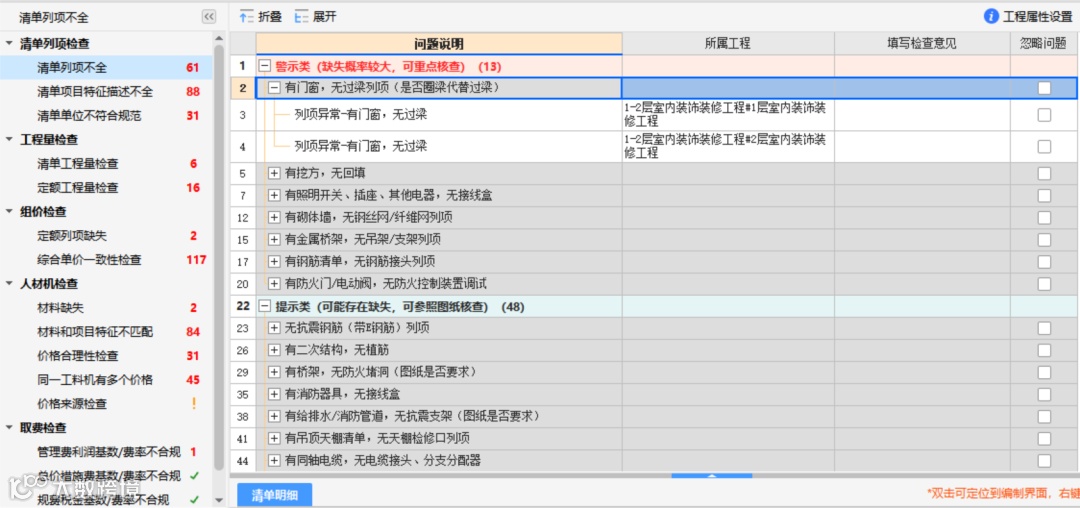Tick ignore checkbox for 有砌体墙 row
The height and width of the screenshot is (508, 1080).
click(1044, 218)
